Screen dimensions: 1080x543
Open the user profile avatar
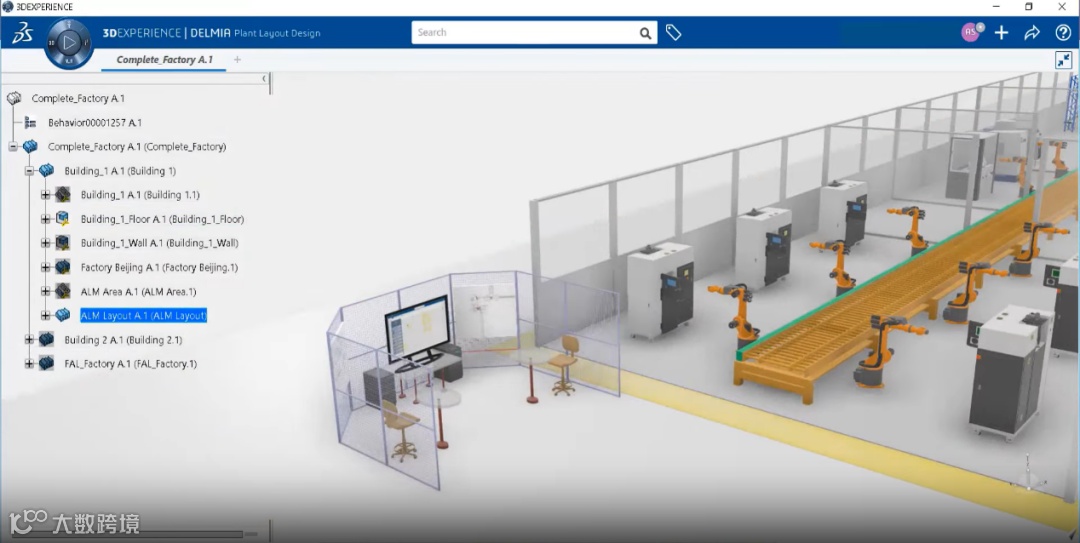click(x=970, y=32)
